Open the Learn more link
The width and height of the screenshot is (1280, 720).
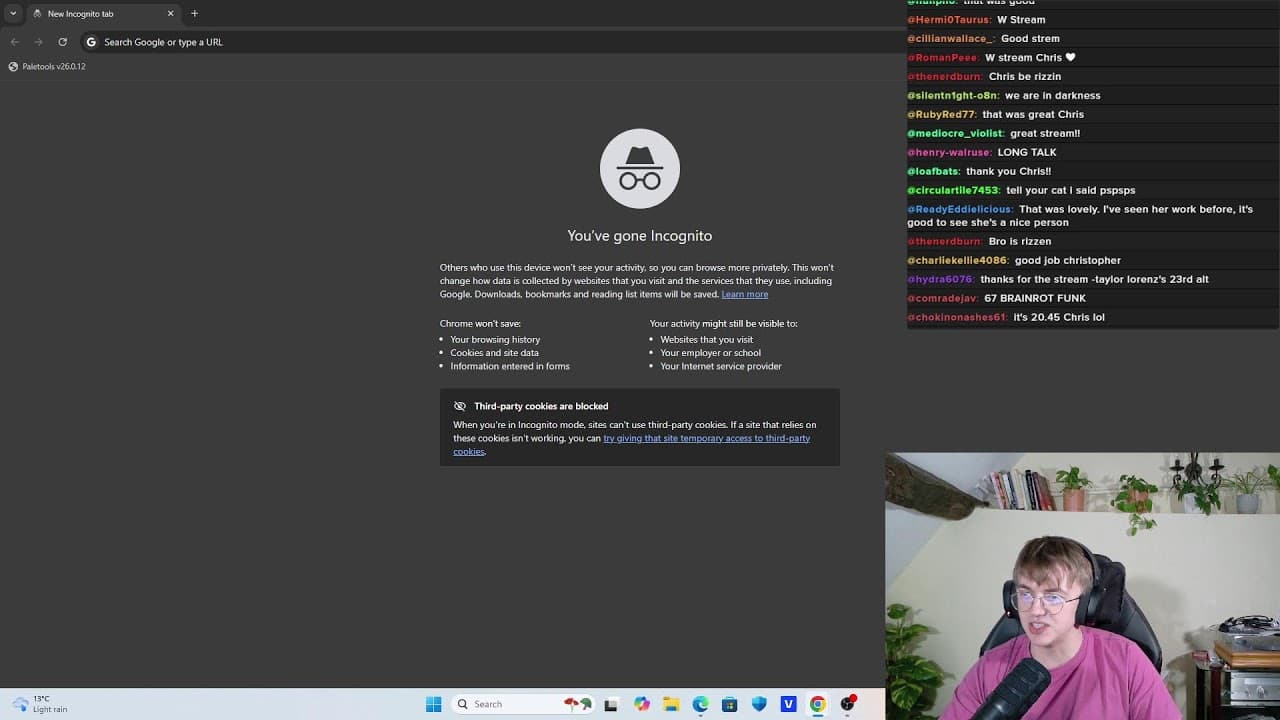tap(745, 294)
